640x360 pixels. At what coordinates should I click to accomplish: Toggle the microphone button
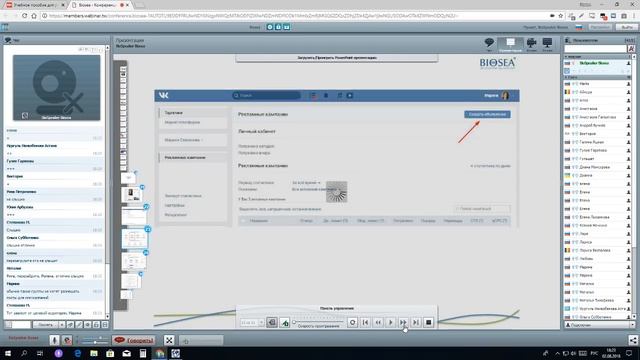pyautogui.click(x=54, y=340)
